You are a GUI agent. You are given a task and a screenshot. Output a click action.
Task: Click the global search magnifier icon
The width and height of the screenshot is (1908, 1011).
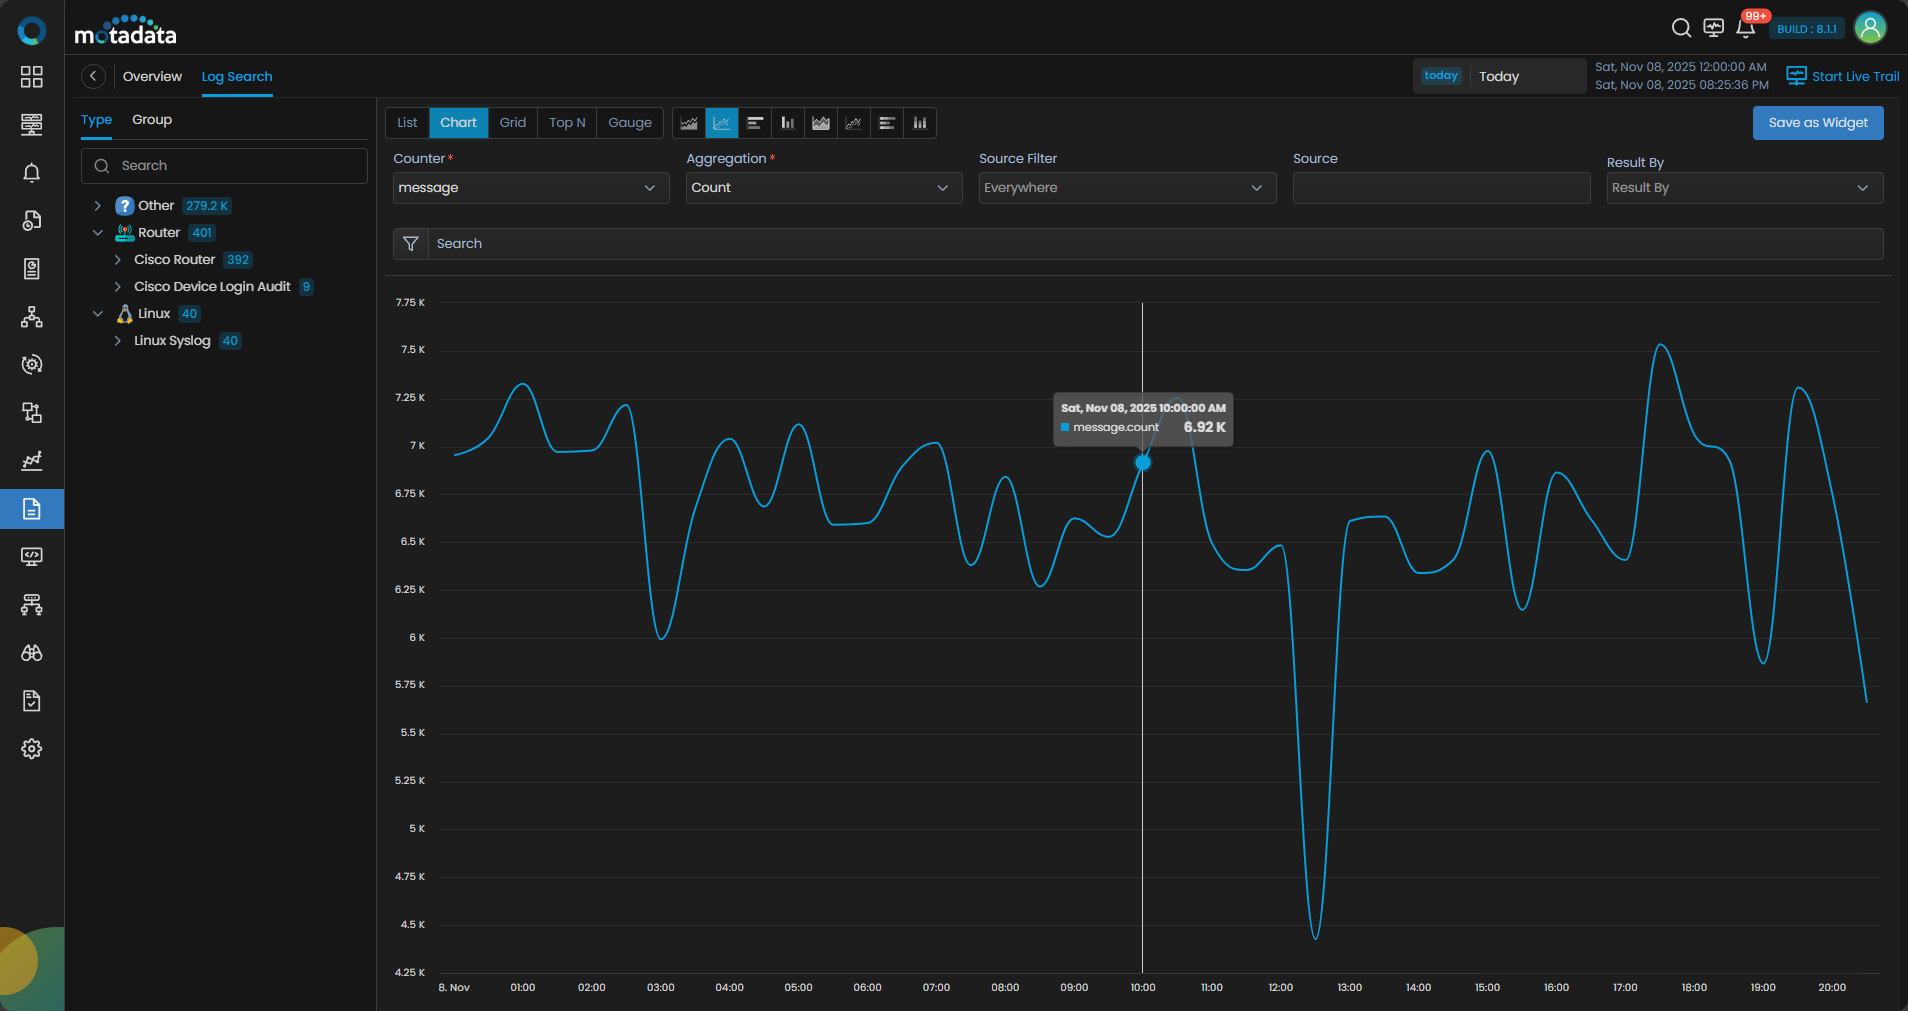(x=1681, y=28)
